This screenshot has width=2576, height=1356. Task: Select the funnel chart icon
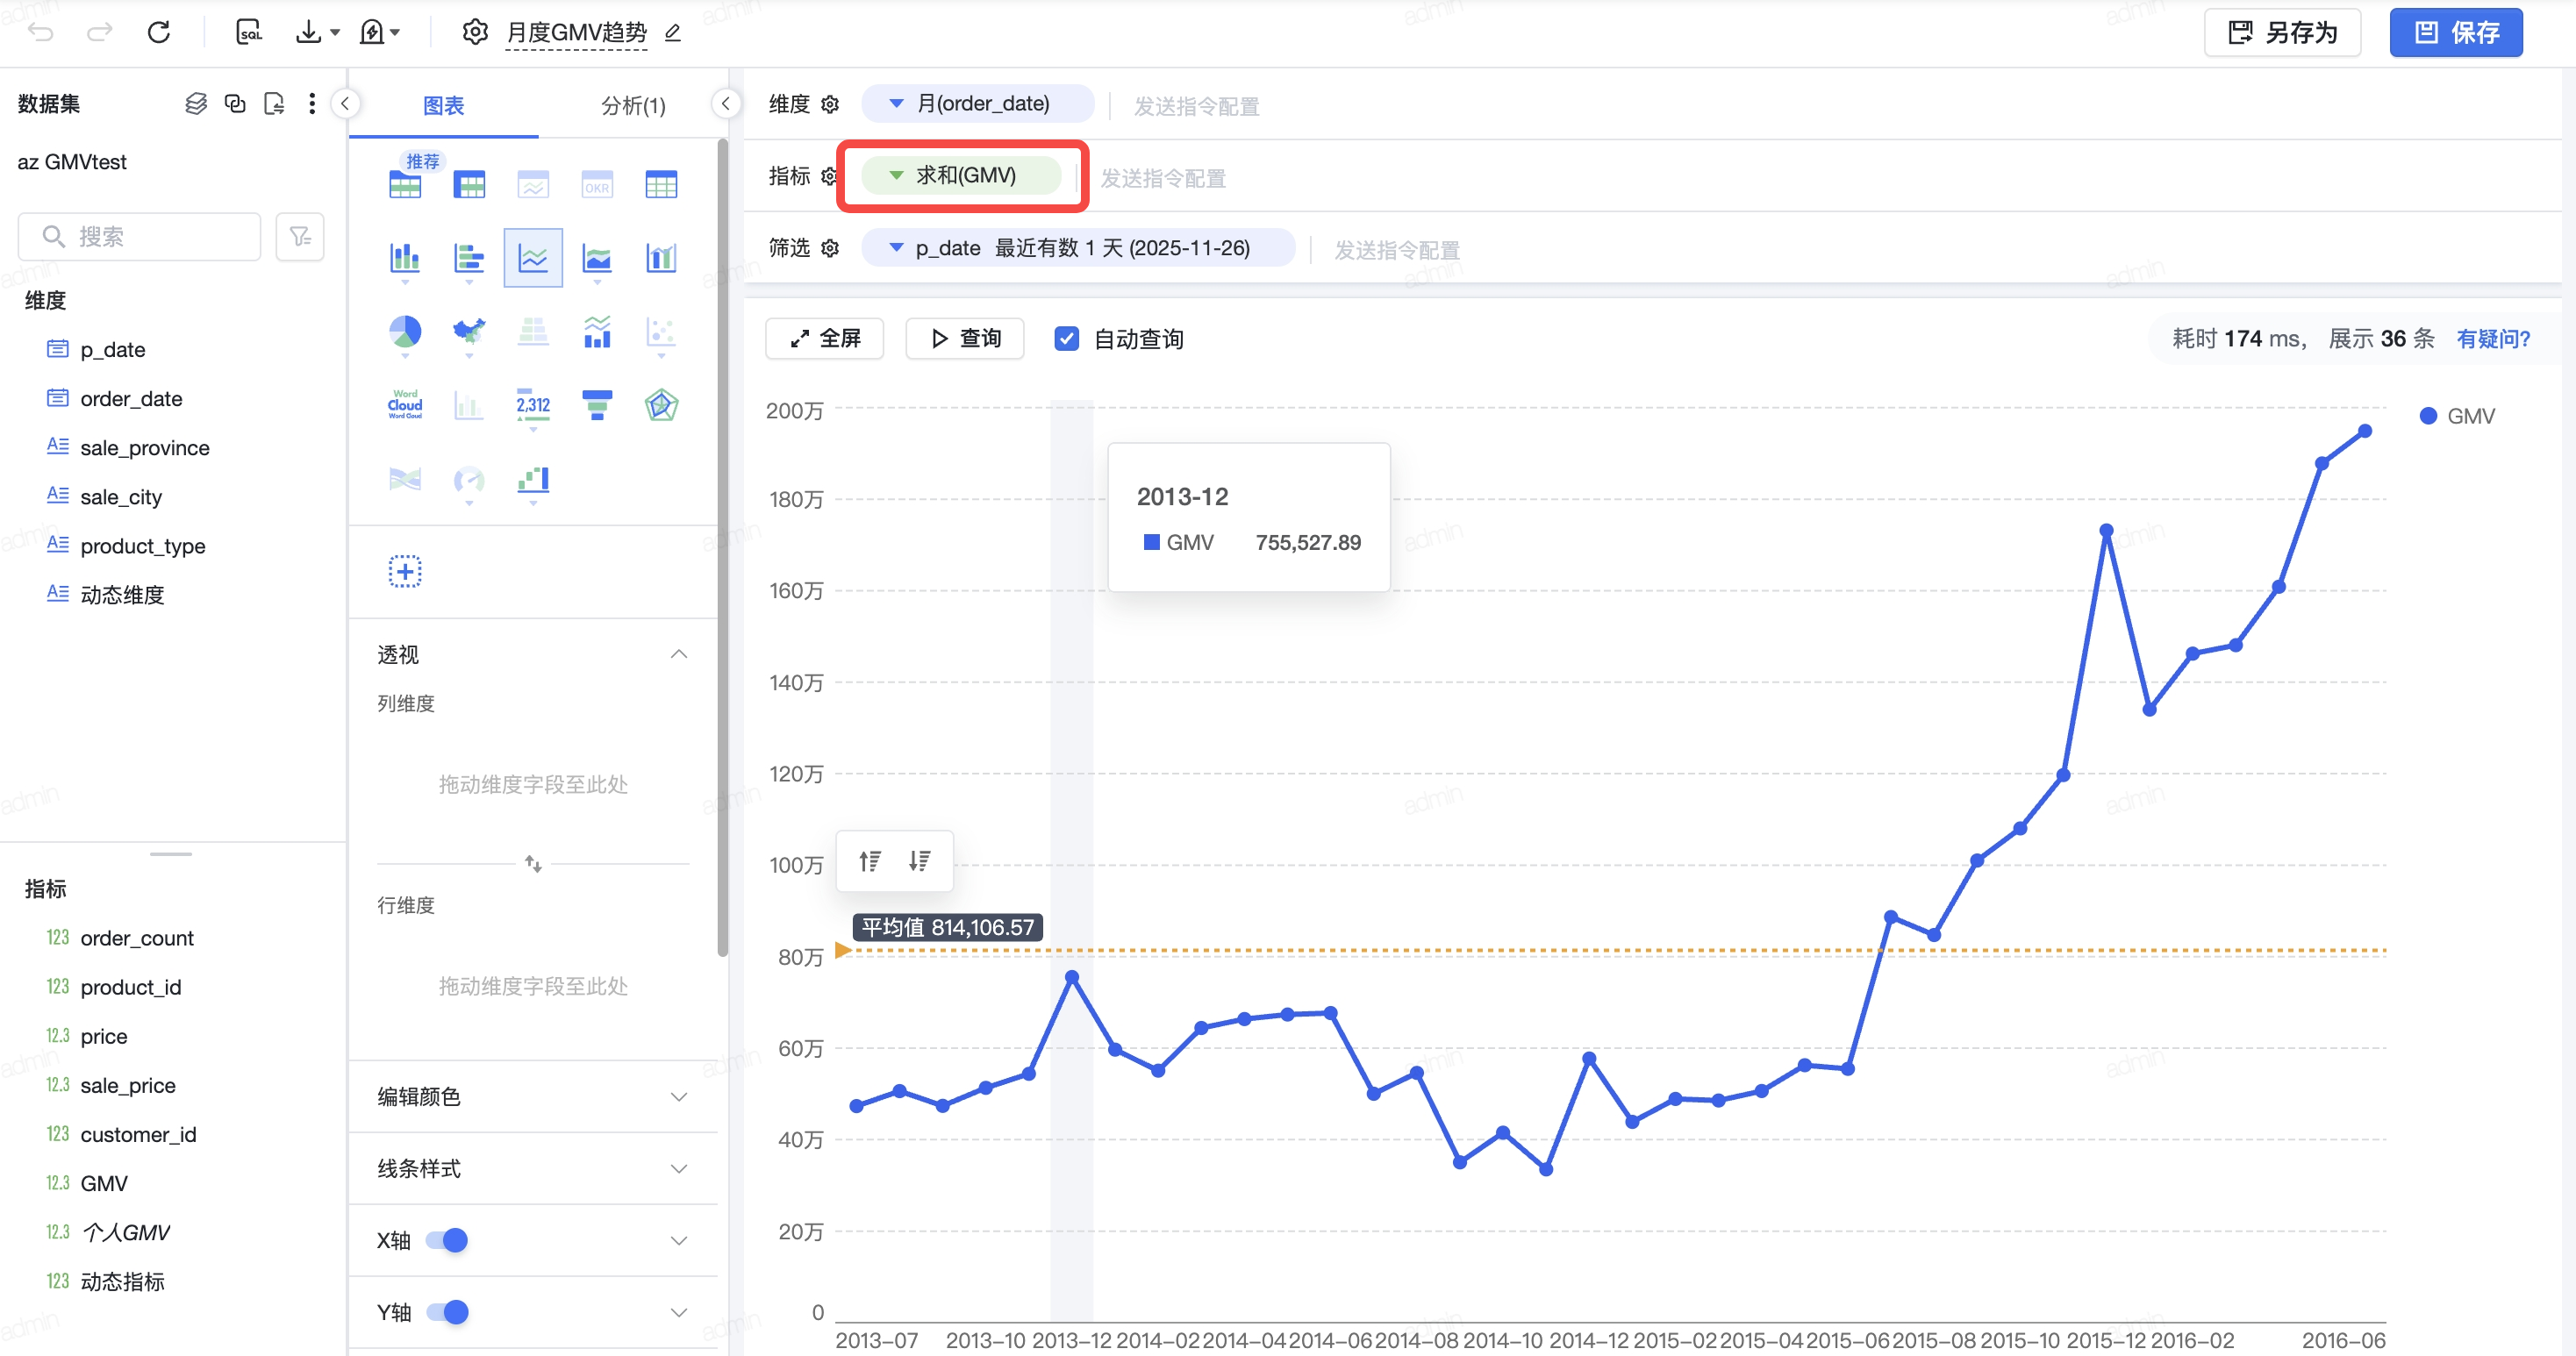[597, 404]
